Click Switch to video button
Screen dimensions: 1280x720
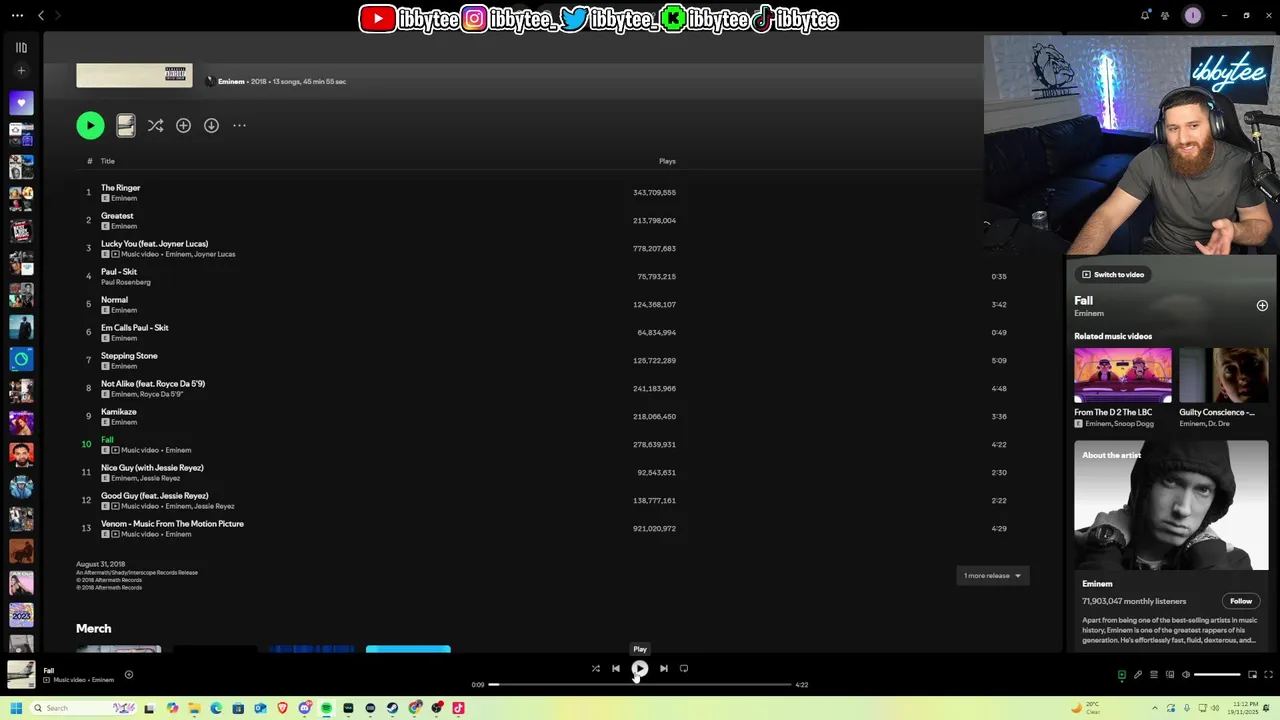pyautogui.click(x=1112, y=274)
